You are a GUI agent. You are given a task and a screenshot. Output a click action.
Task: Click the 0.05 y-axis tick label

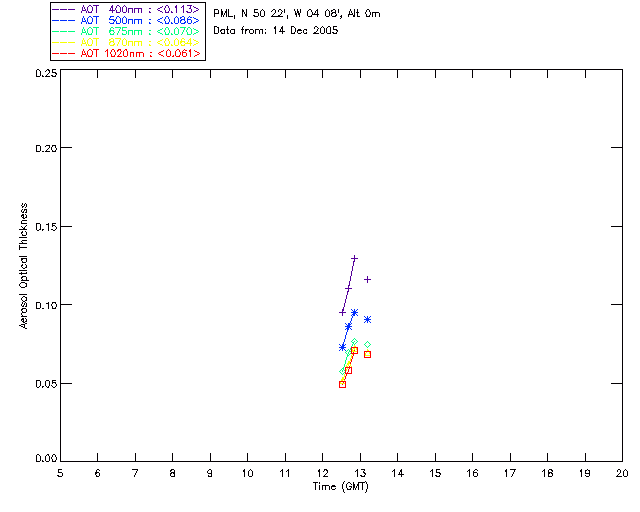pyautogui.click(x=46, y=384)
